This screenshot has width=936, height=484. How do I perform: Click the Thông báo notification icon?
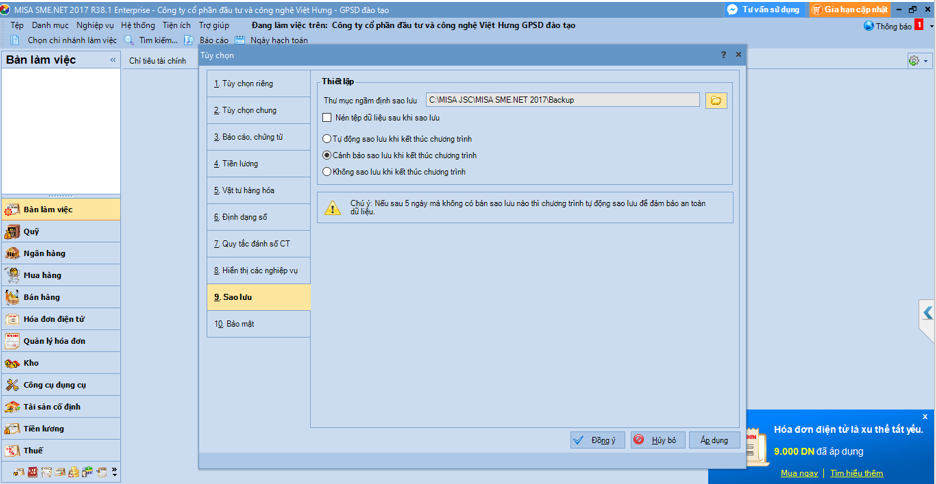869,26
